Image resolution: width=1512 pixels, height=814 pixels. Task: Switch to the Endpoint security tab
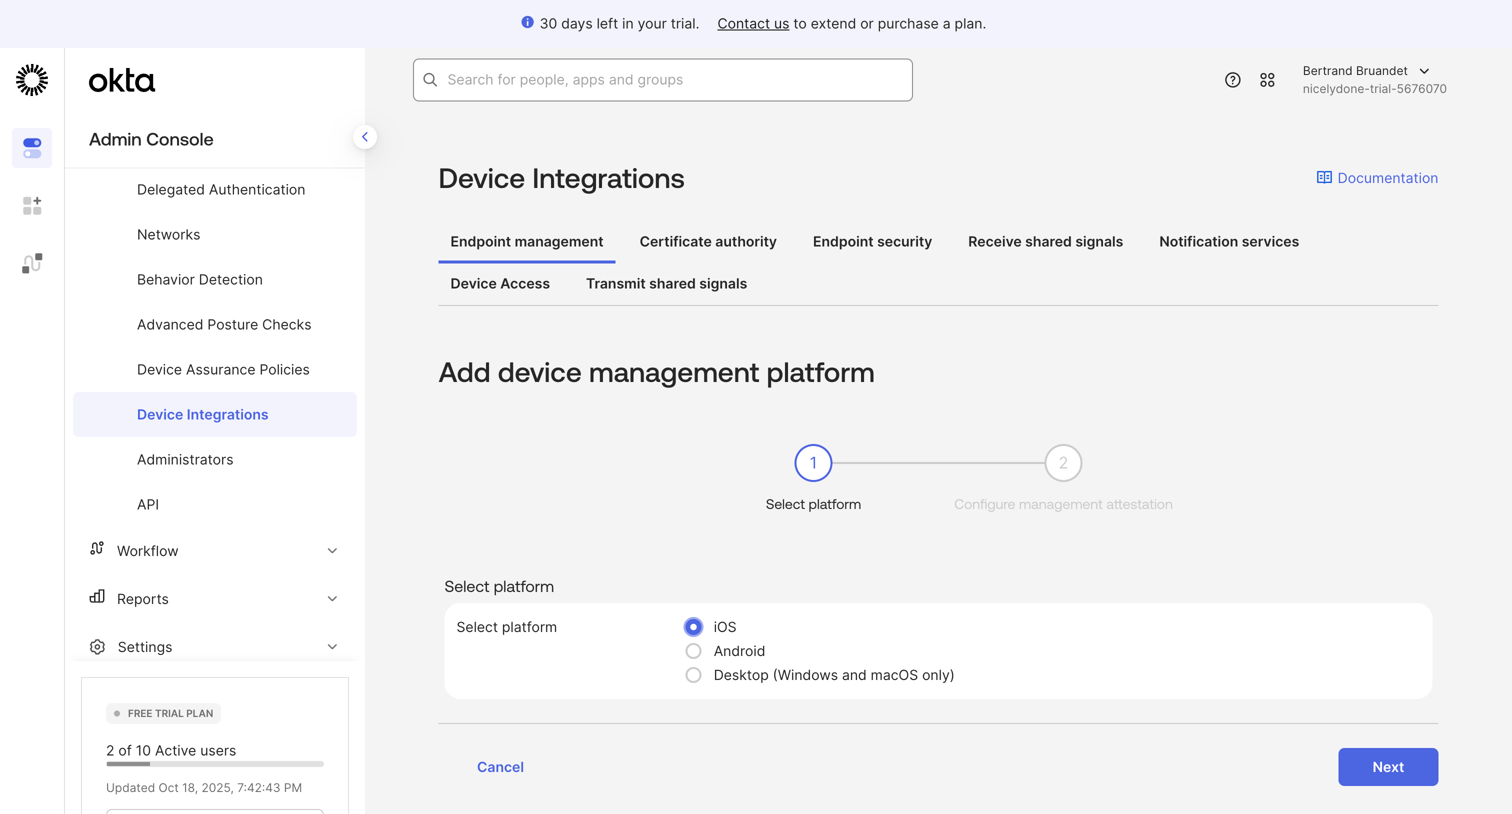pyautogui.click(x=872, y=242)
